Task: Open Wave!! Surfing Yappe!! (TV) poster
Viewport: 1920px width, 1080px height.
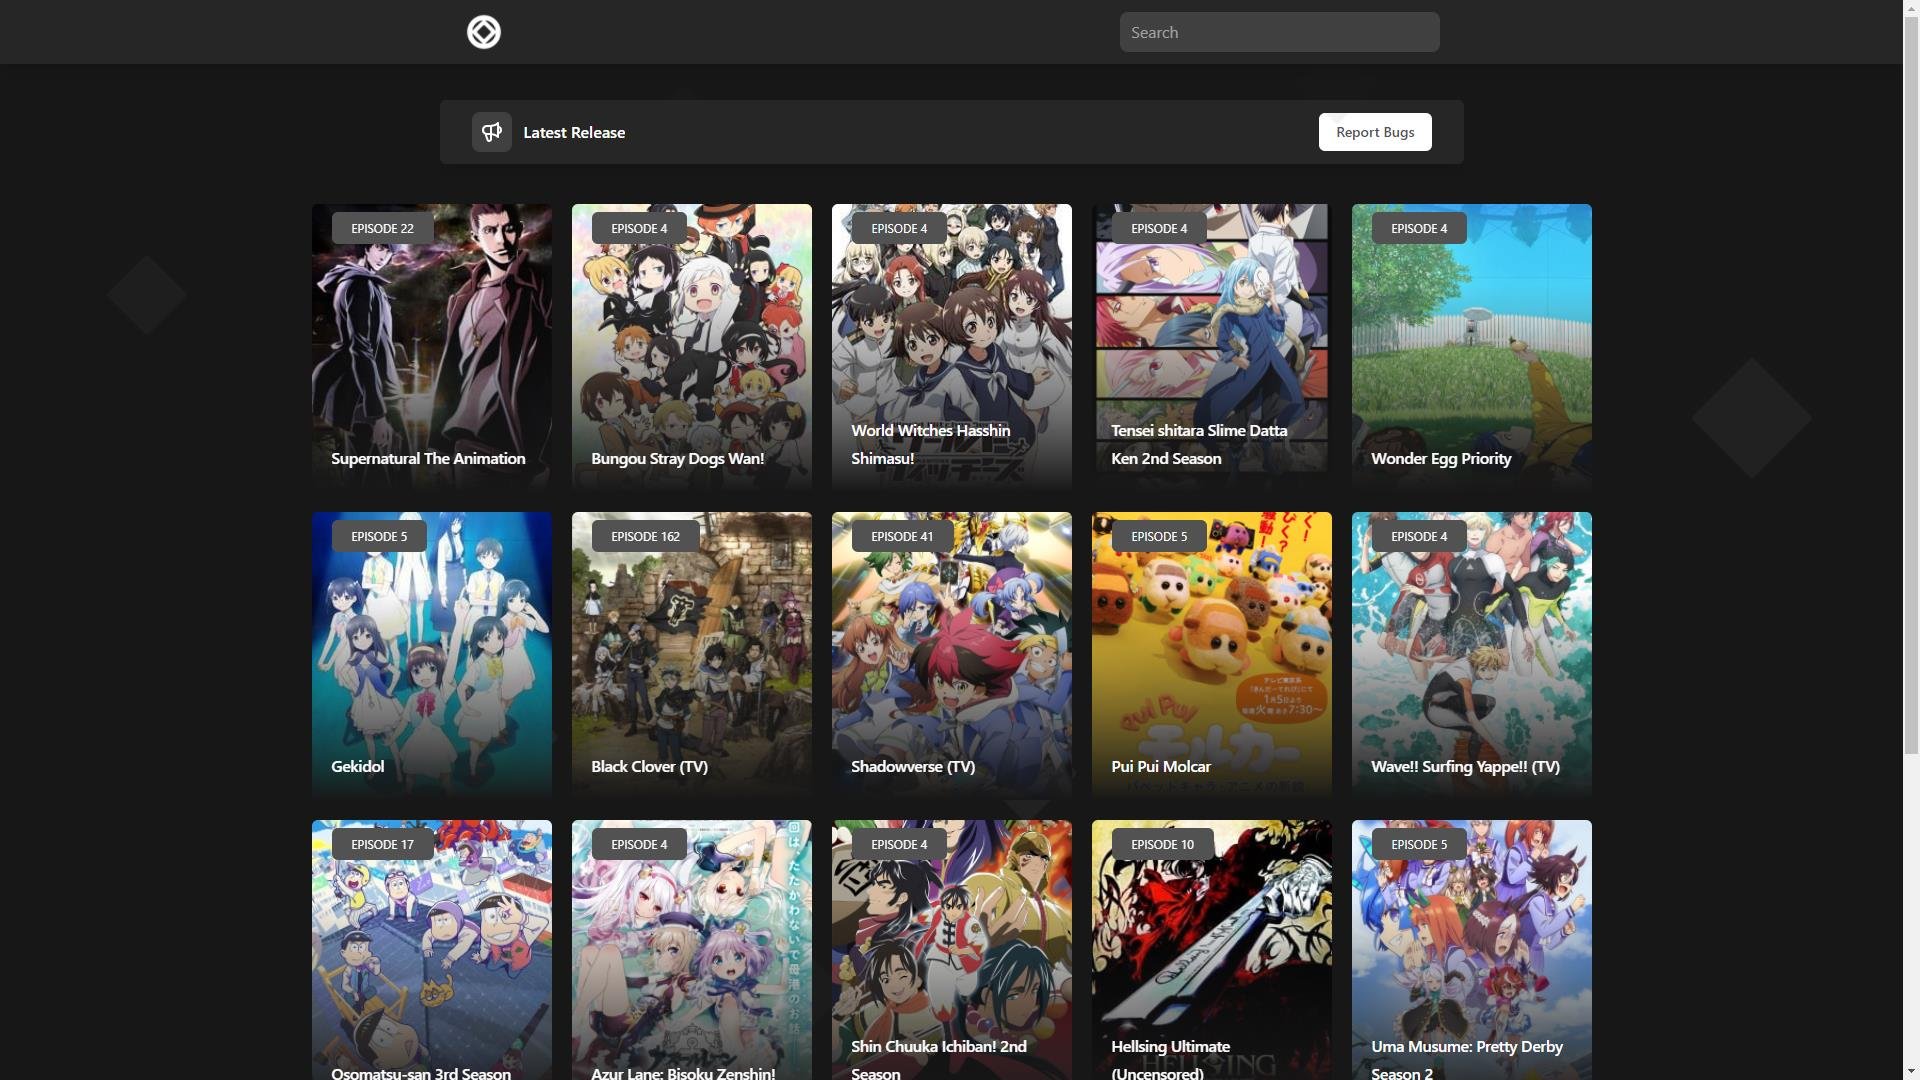Action: click(1472, 654)
